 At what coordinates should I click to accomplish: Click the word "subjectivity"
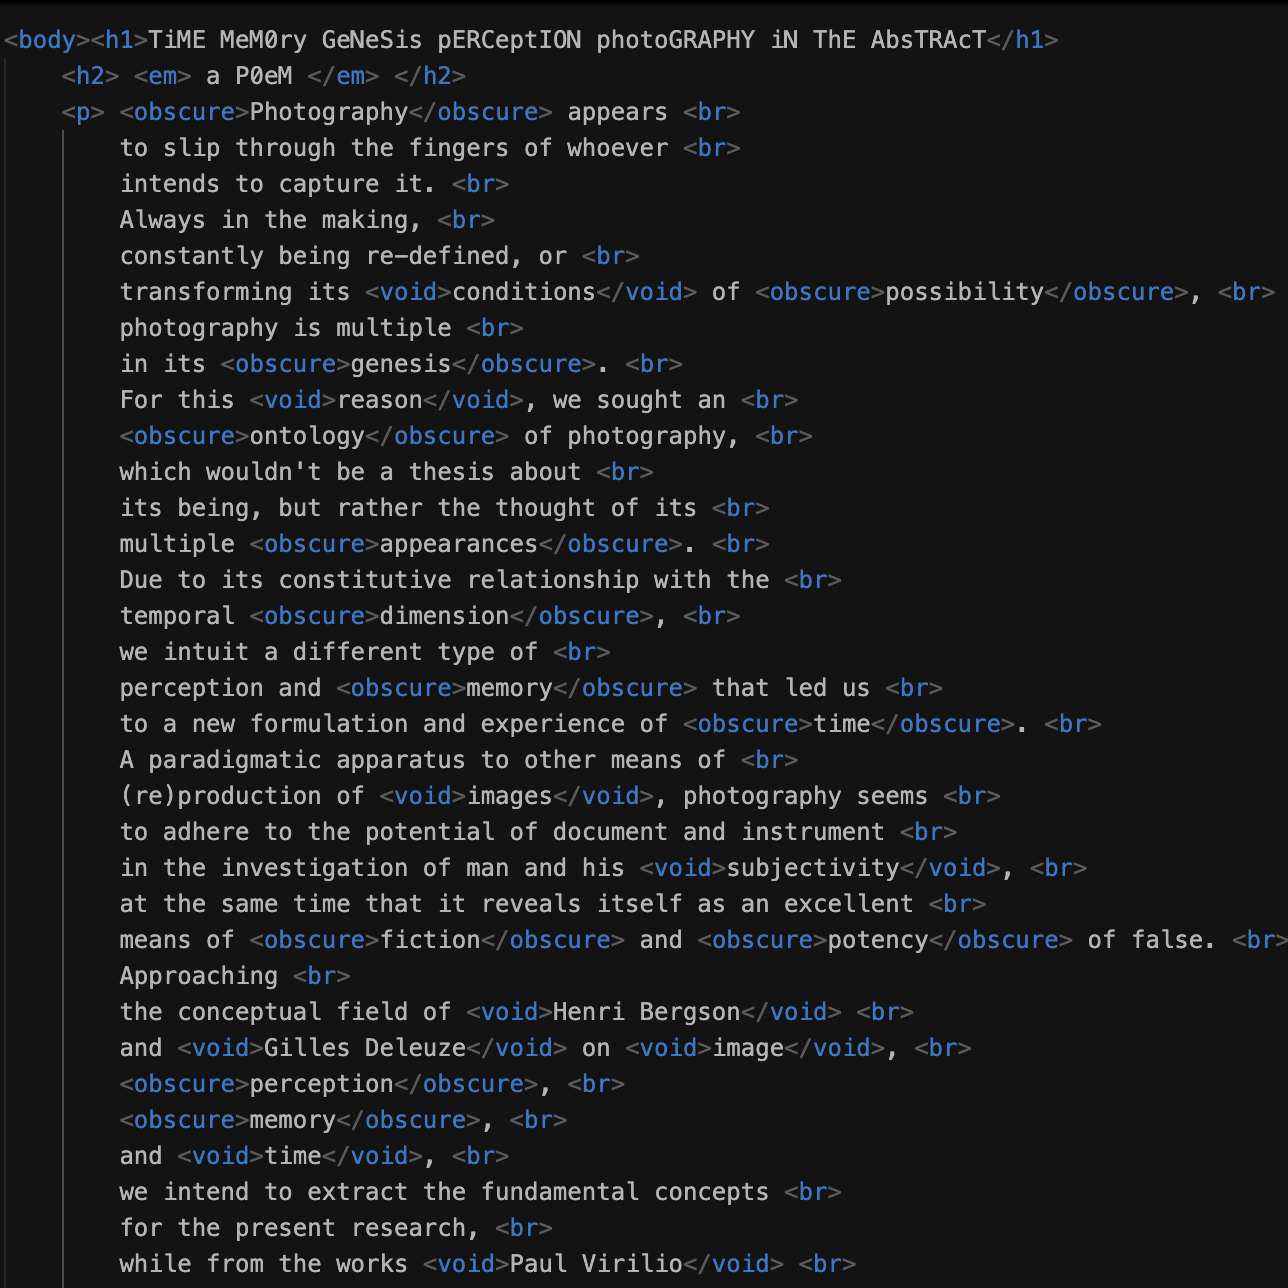(813, 868)
